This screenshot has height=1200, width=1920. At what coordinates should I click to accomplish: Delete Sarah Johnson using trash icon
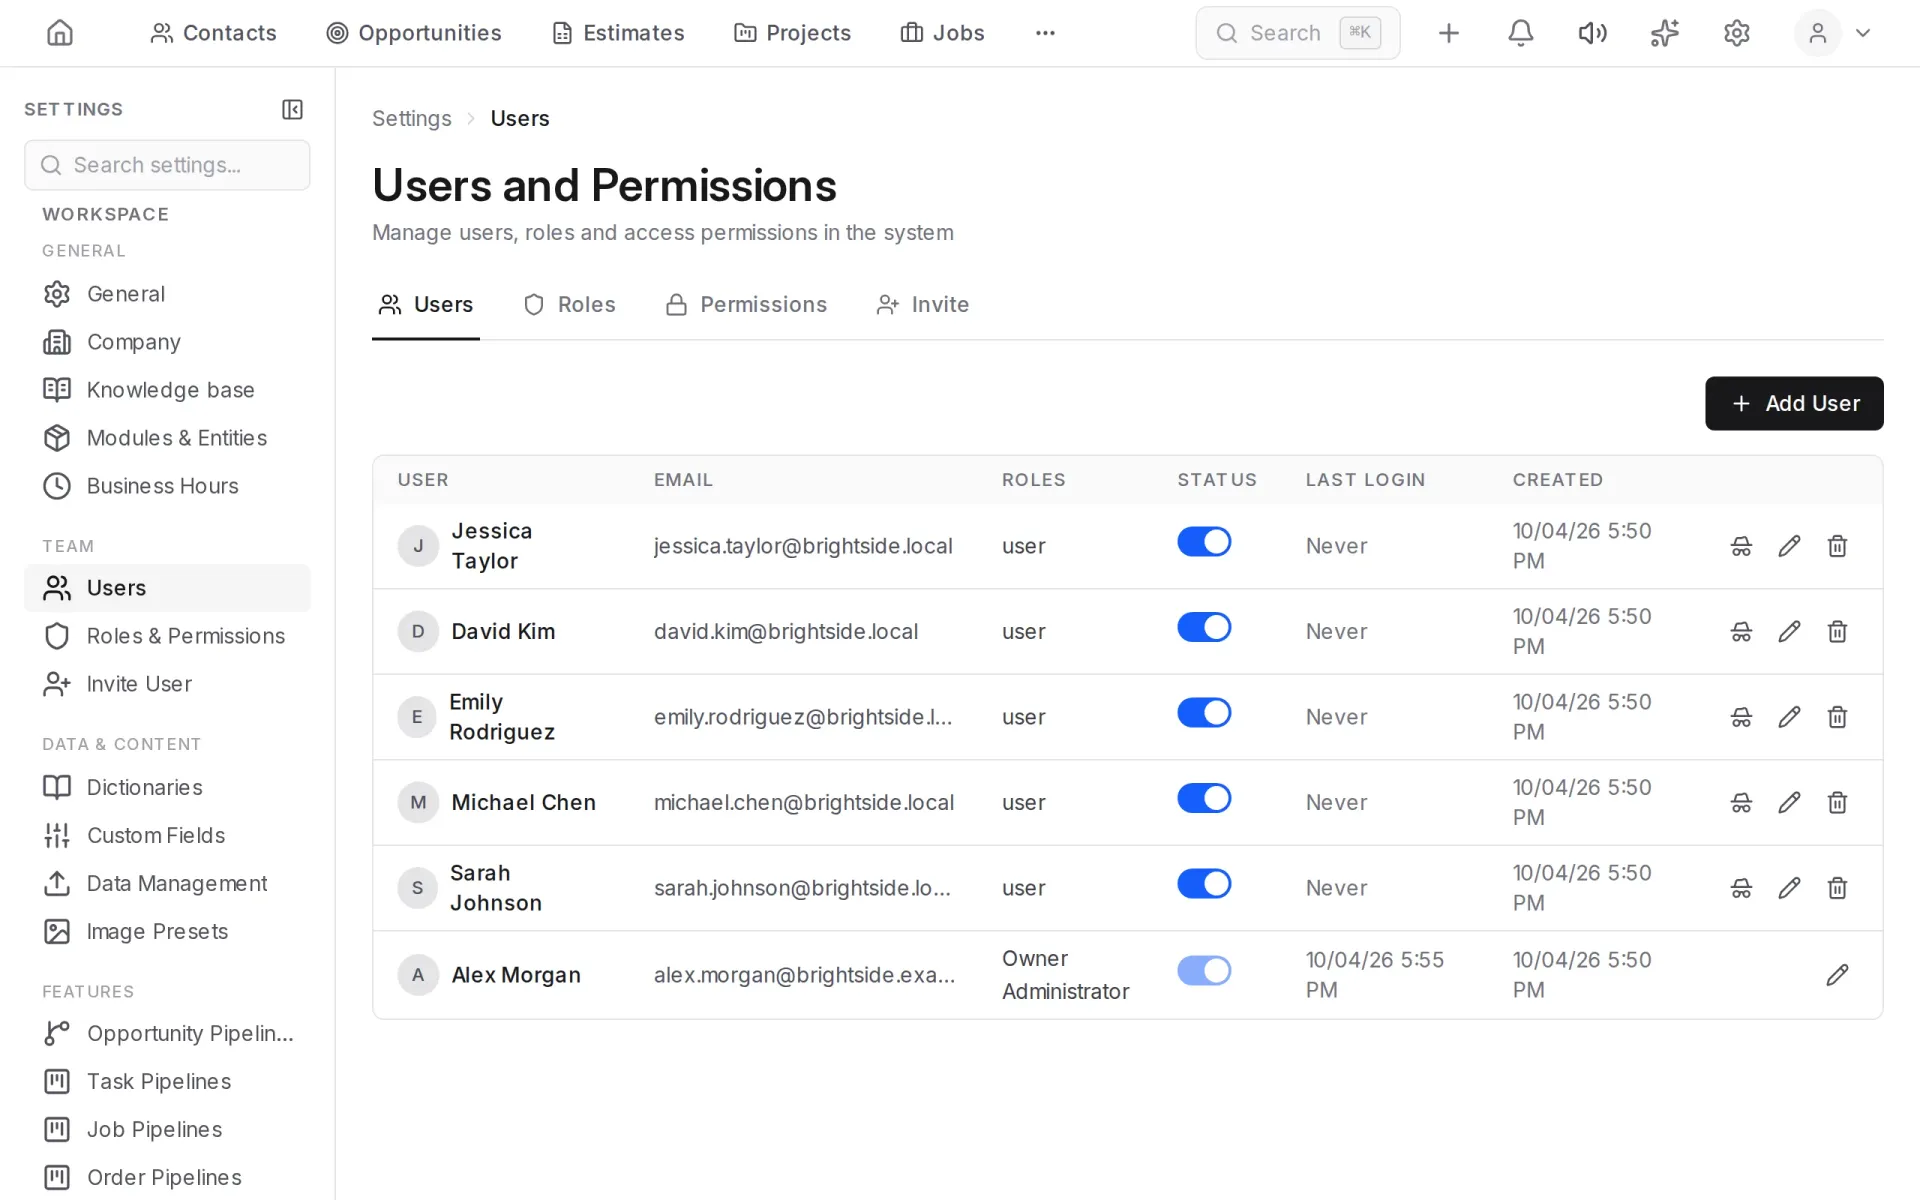click(x=1837, y=888)
